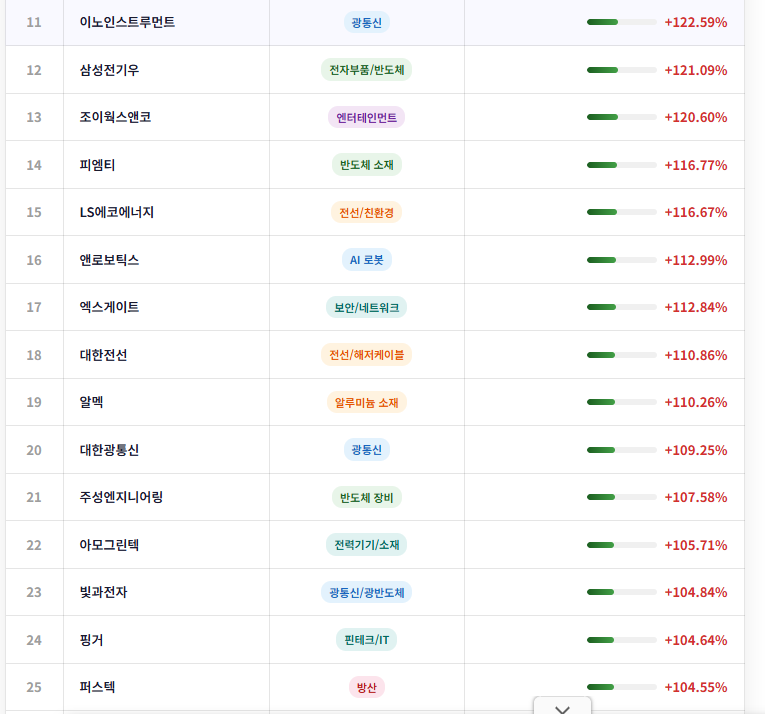Click the +109.25% return value
This screenshot has width=765, height=714.
[696, 450]
